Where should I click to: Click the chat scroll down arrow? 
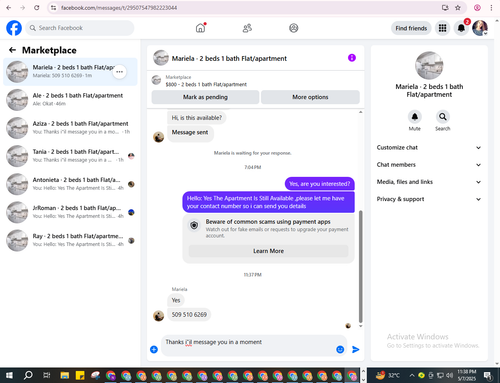(x=360, y=326)
